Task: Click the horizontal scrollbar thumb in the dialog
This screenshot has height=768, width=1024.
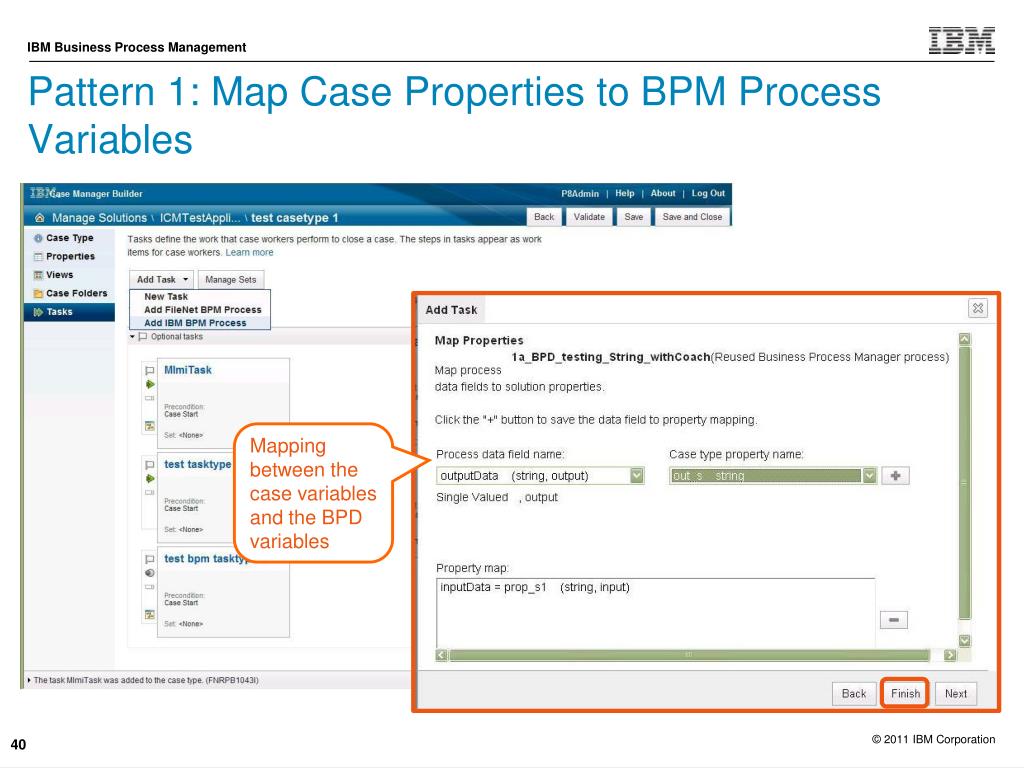Action: (689, 655)
